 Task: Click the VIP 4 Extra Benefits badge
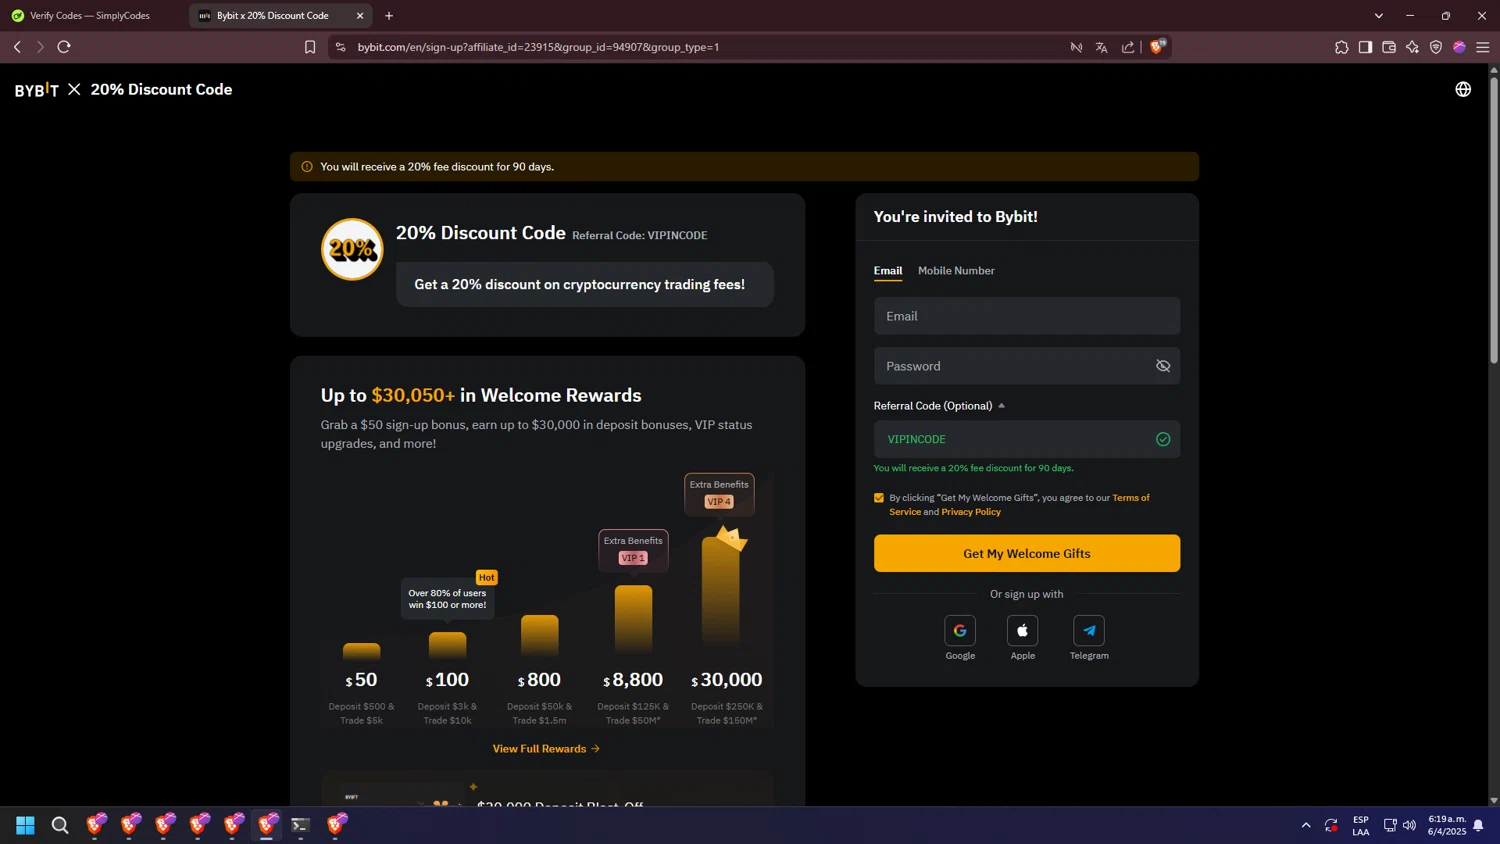719,494
